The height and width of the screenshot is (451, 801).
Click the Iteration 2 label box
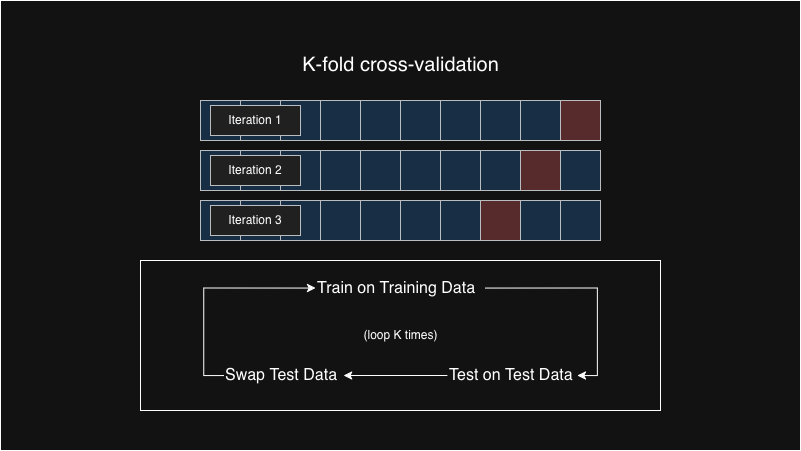255,171
